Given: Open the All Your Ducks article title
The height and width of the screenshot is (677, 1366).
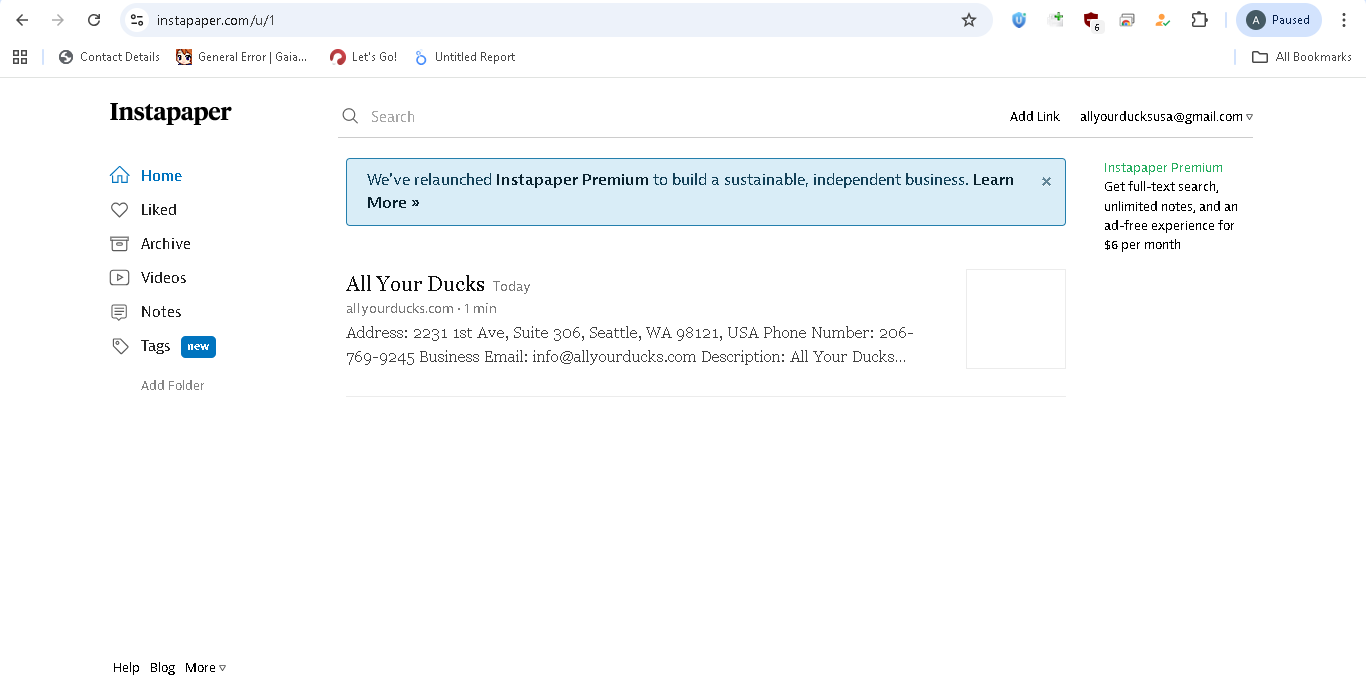Looking at the screenshot, I should click(415, 284).
